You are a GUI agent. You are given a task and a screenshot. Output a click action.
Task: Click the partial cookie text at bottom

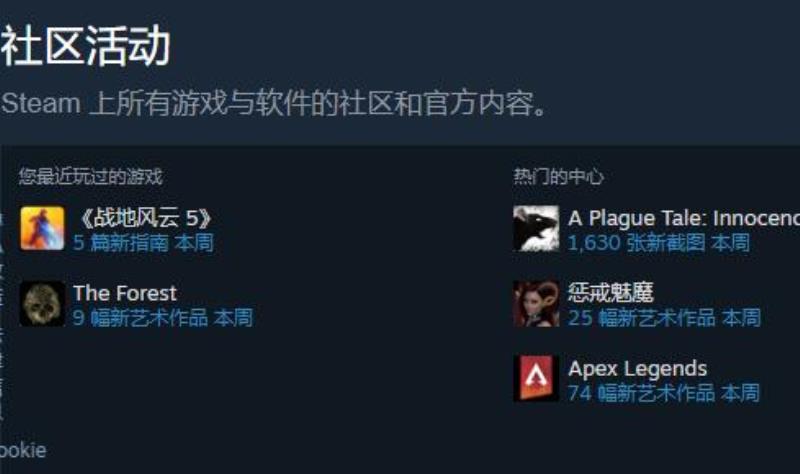(x=23, y=451)
